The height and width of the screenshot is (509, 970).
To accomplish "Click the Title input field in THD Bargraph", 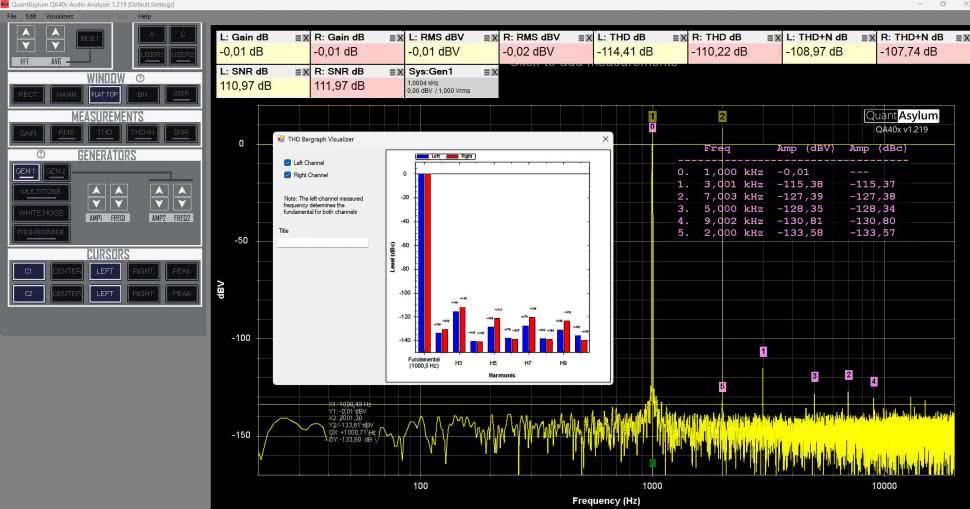I will tap(323, 242).
